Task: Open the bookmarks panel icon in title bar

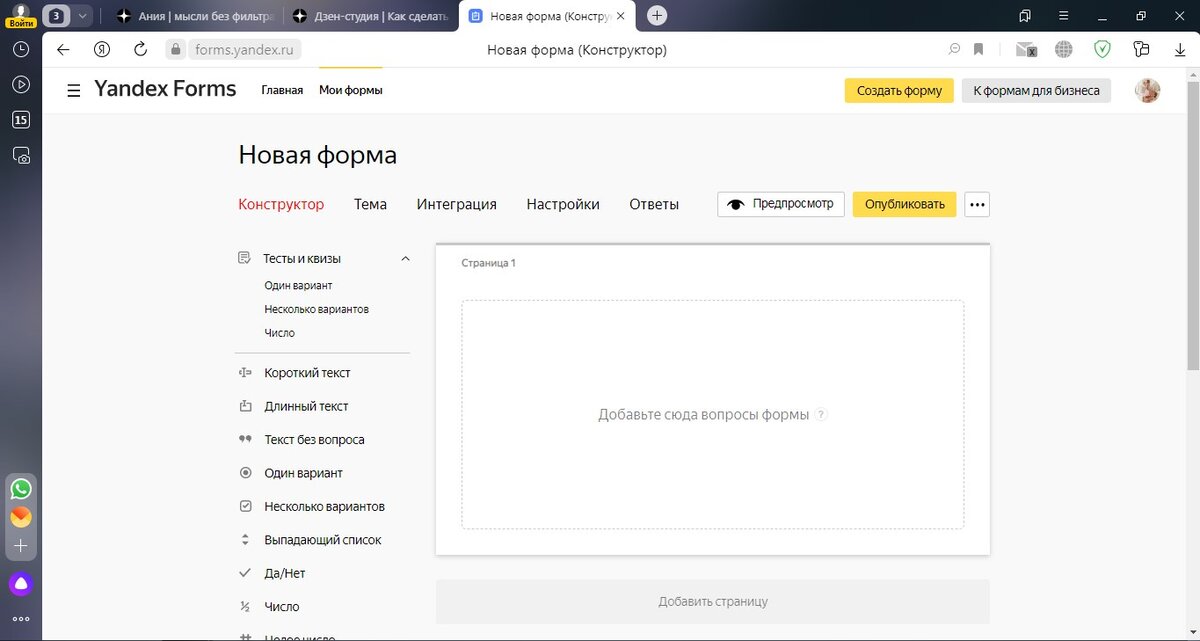Action: [1025, 16]
